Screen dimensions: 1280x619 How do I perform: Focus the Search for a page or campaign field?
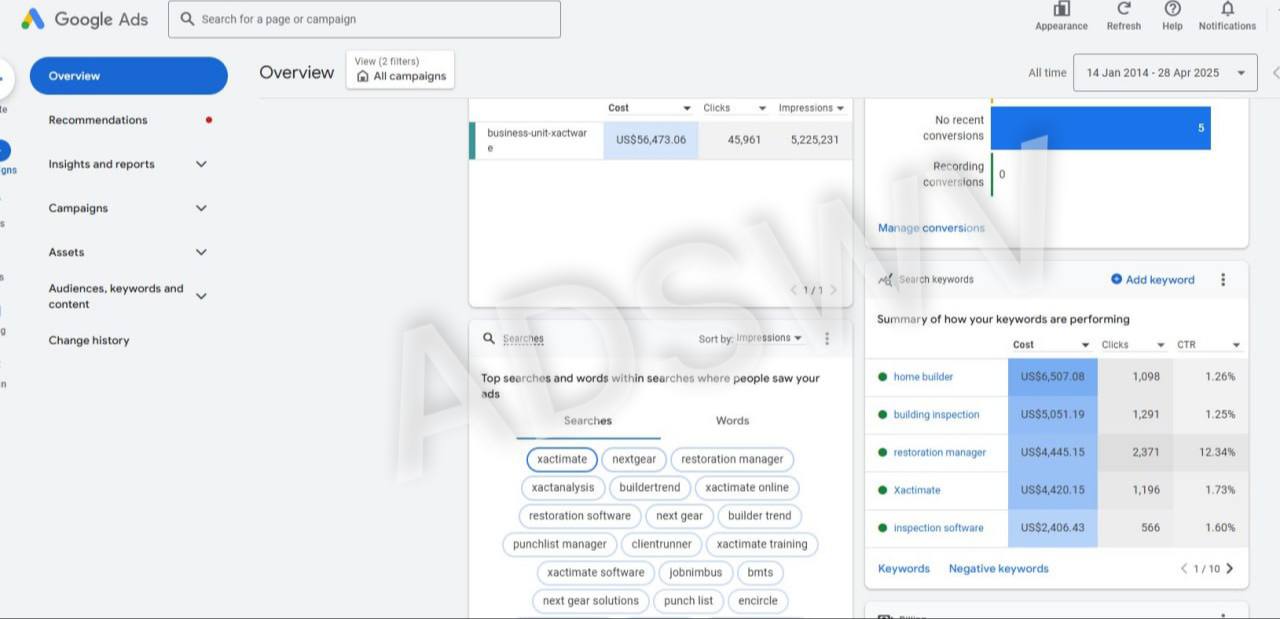point(364,19)
